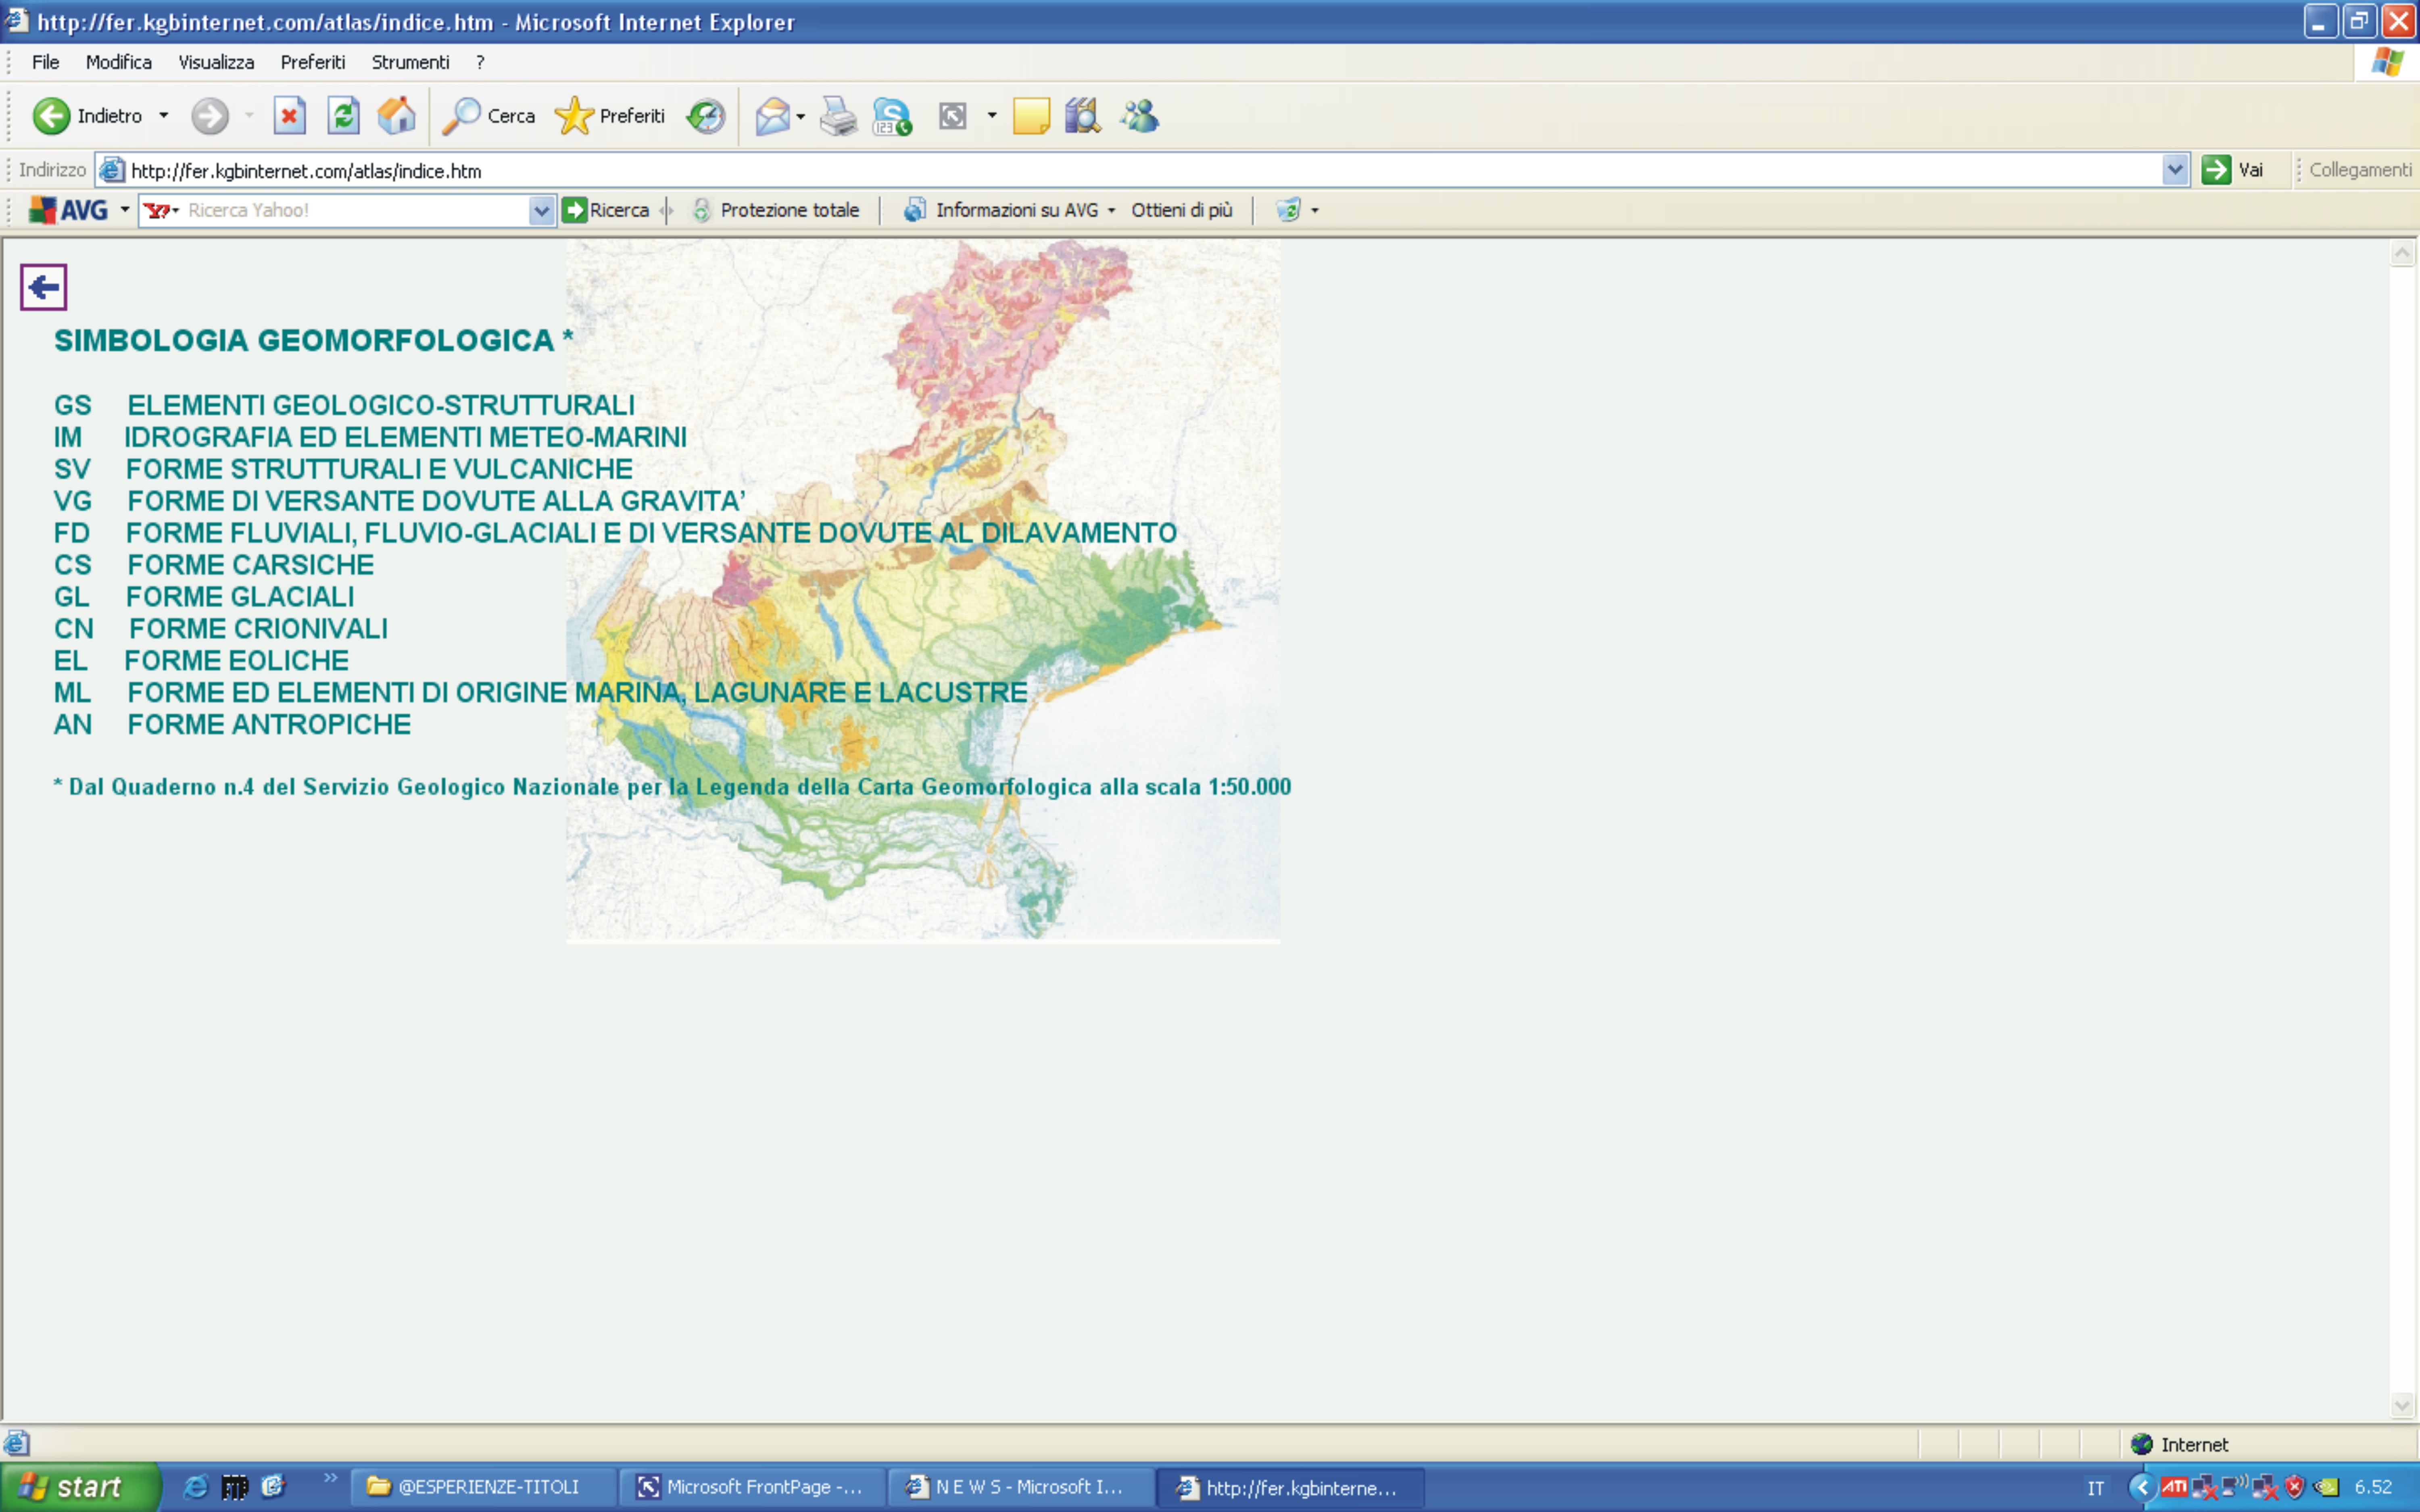Open the Messenger people icon

(1139, 116)
